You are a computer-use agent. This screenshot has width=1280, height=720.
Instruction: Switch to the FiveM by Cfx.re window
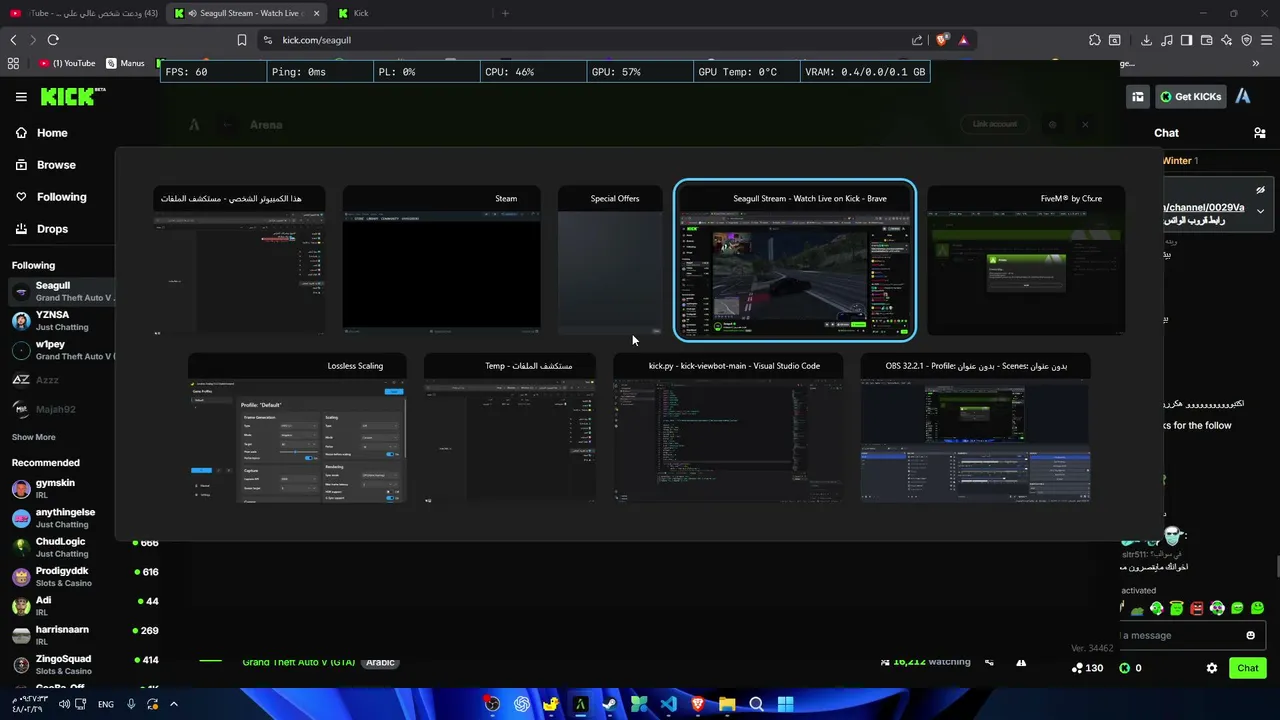[x=1026, y=259]
